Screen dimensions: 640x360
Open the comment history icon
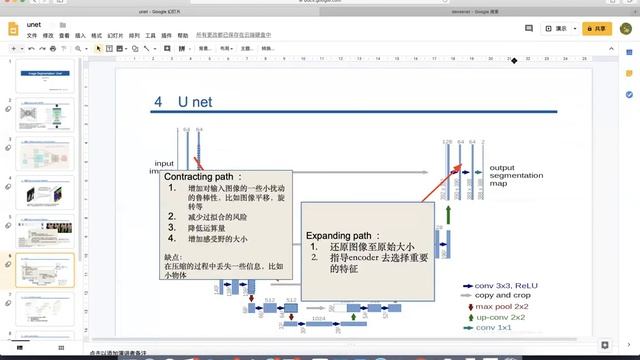[x=529, y=29]
